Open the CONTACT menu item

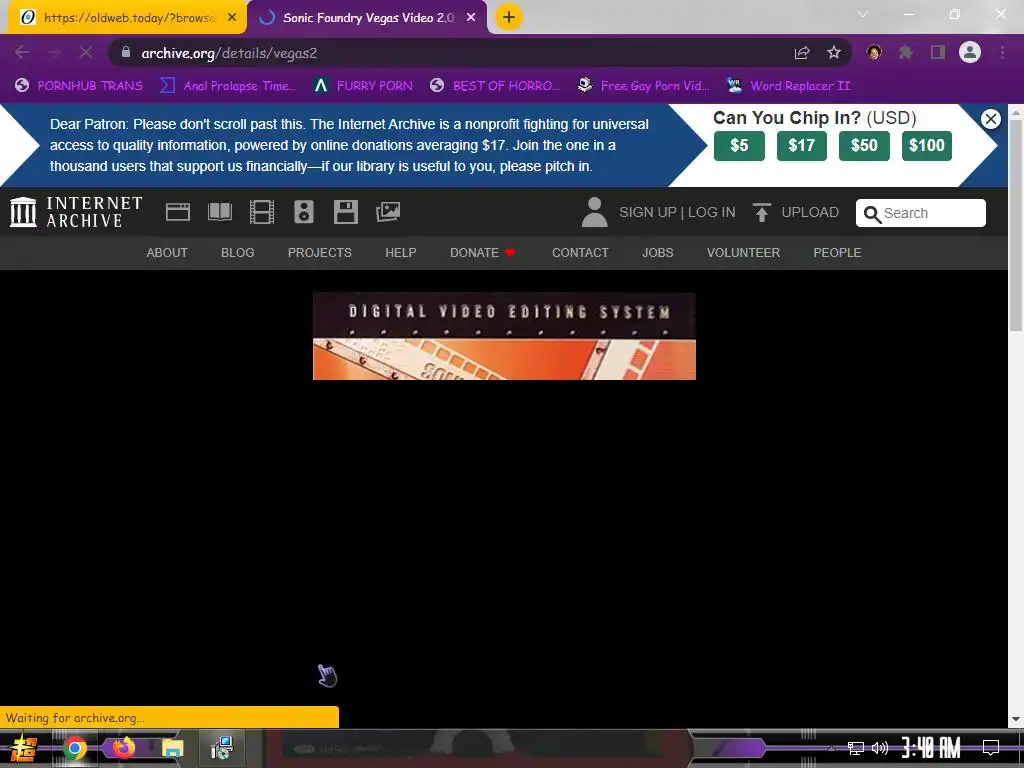pyautogui.click(x=580, y=253)
